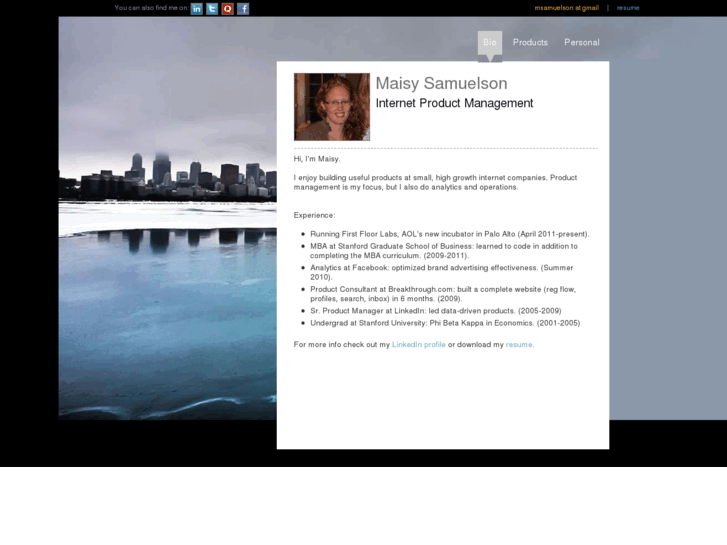Image resolution: width=727 pixels, height=545 pixels.
Task: Follow the LinkedIn profile link in bio
Action: [418, 344]
